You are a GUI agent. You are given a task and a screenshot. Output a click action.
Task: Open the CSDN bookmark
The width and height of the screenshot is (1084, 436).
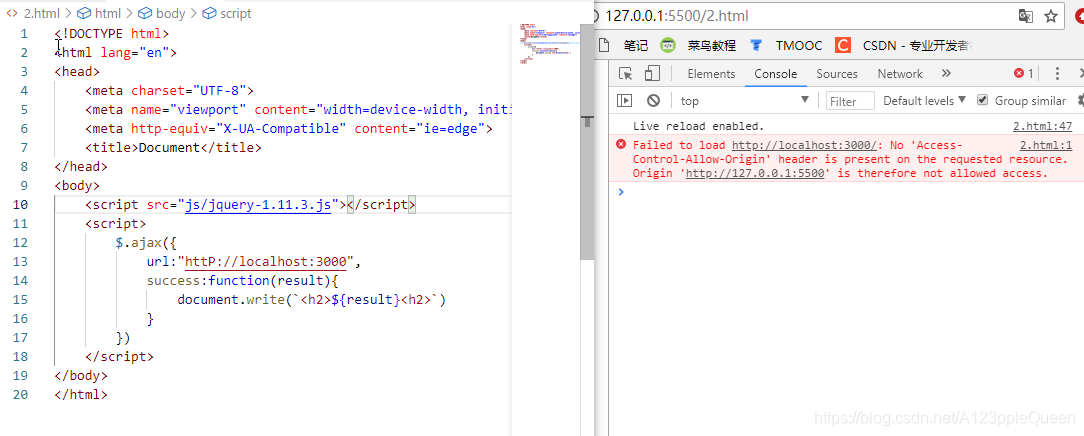click(904, 46)
